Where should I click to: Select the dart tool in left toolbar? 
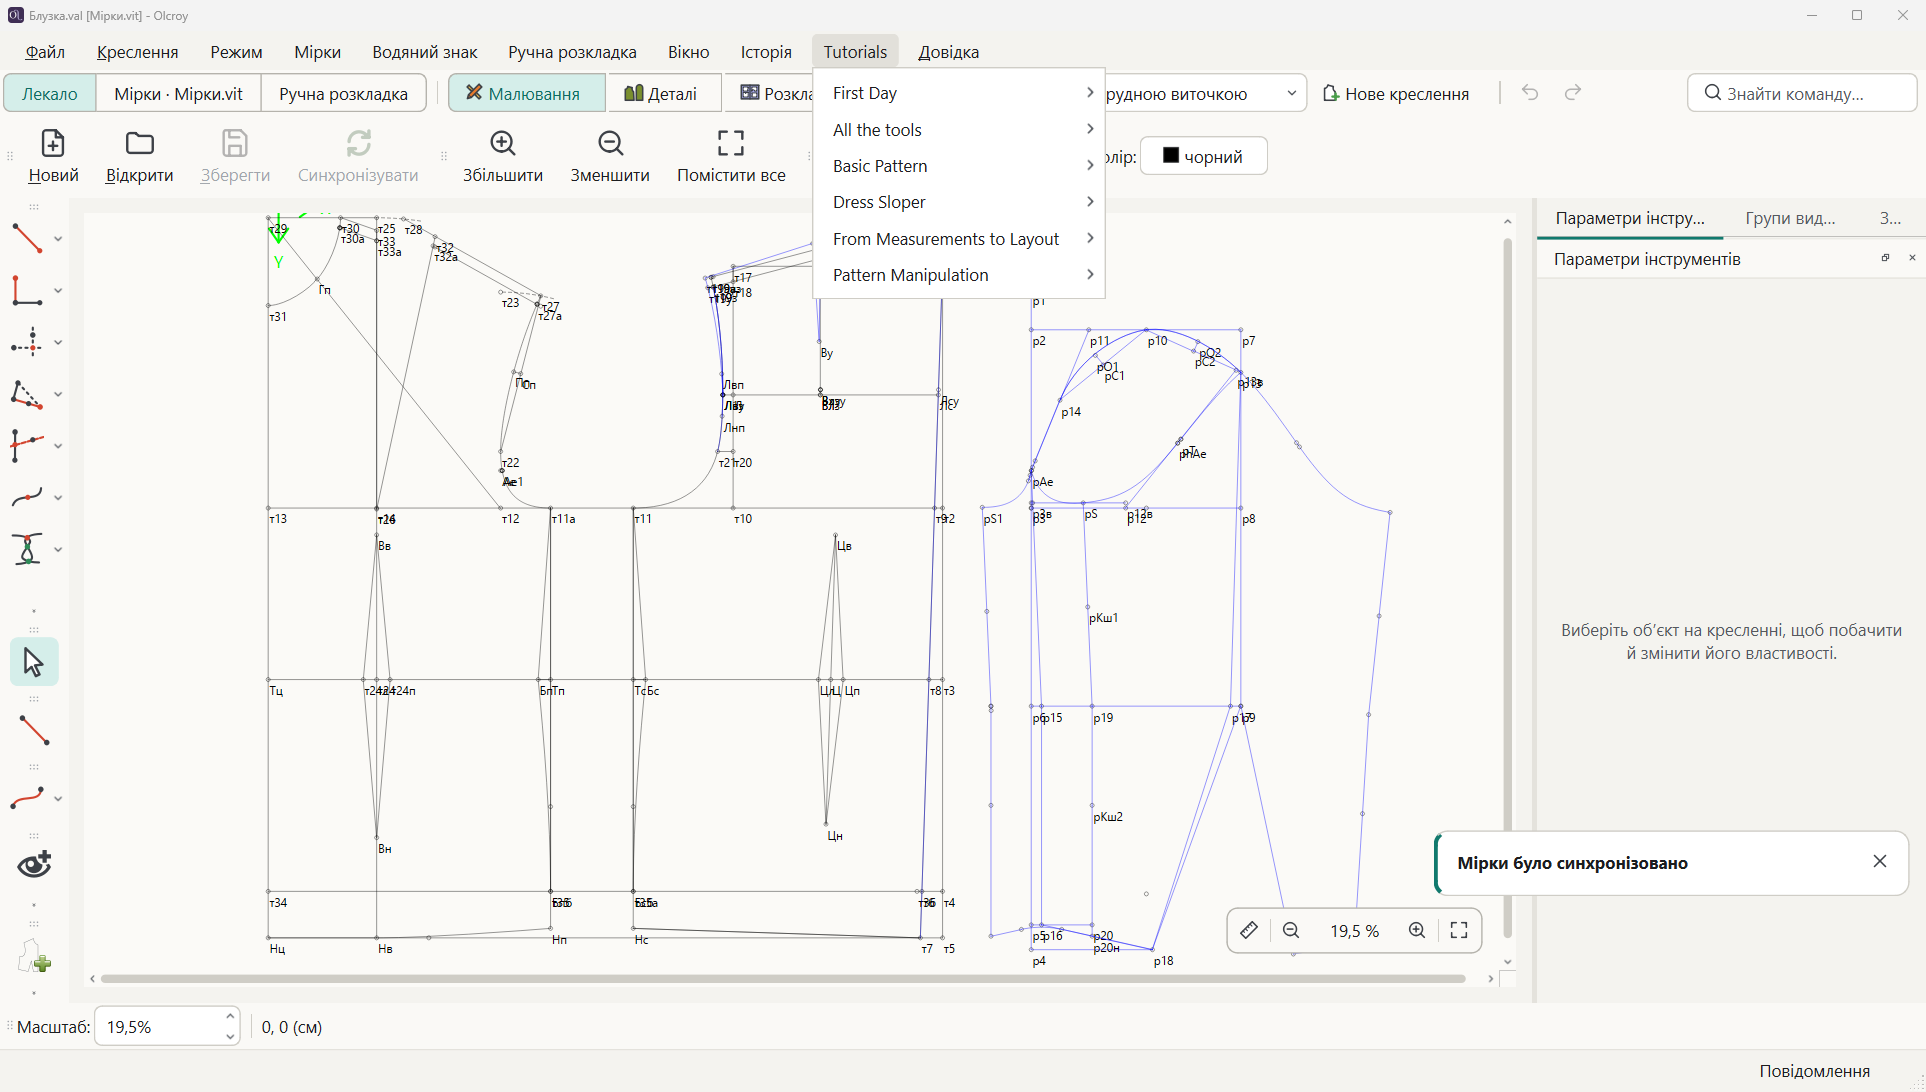tap(27, 549)
